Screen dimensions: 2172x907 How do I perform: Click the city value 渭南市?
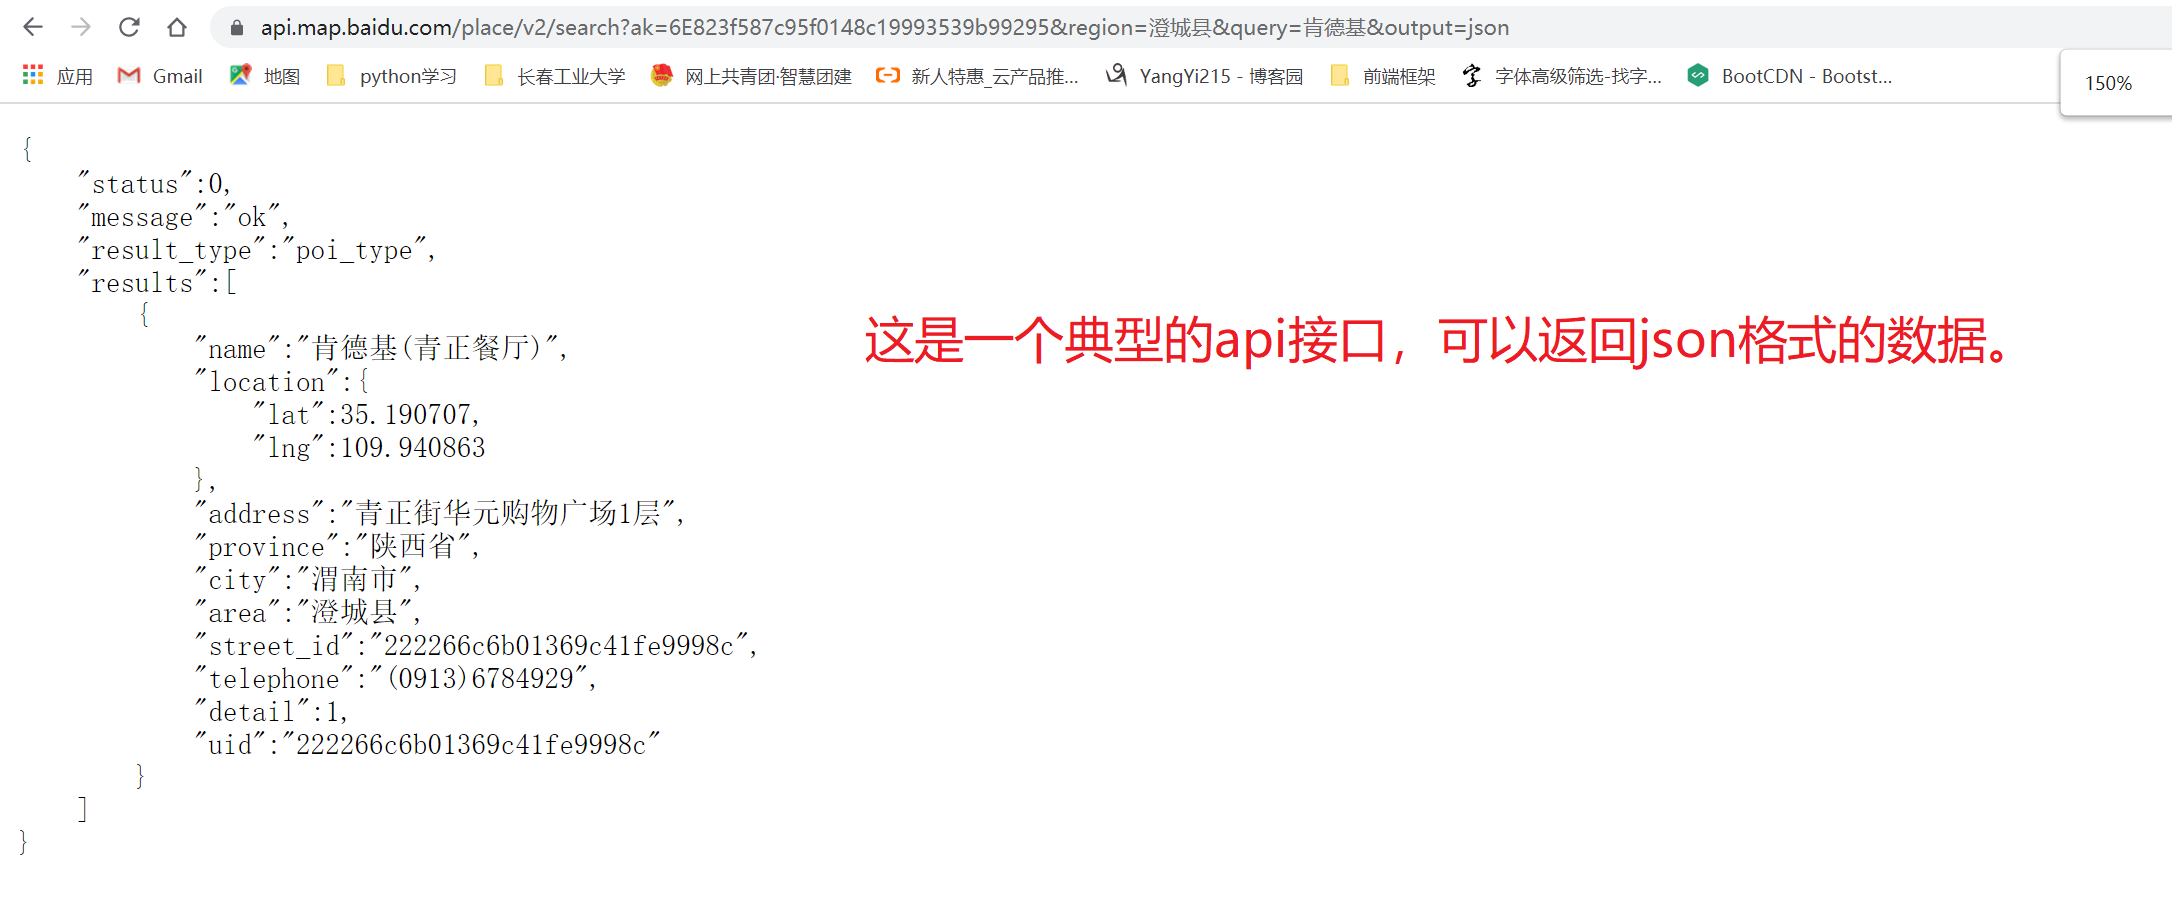[355, 579]
